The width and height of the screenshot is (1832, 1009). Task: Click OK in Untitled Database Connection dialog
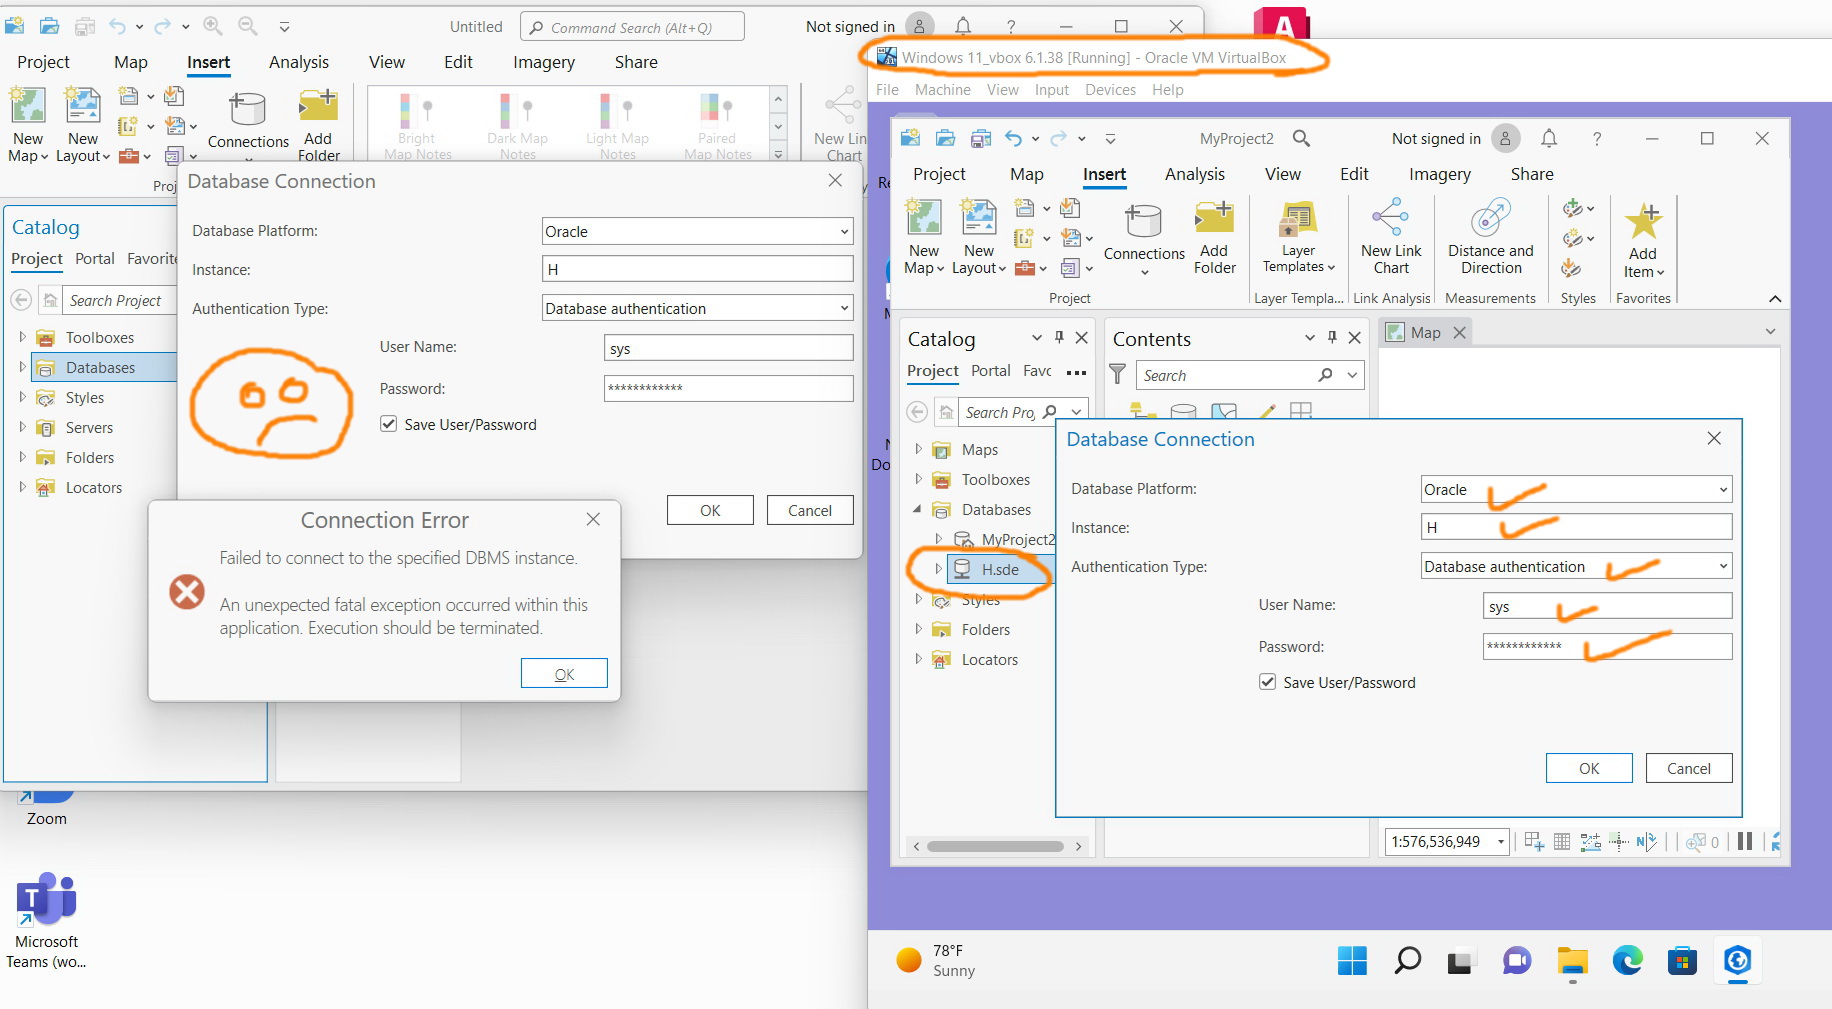point(710,510)
